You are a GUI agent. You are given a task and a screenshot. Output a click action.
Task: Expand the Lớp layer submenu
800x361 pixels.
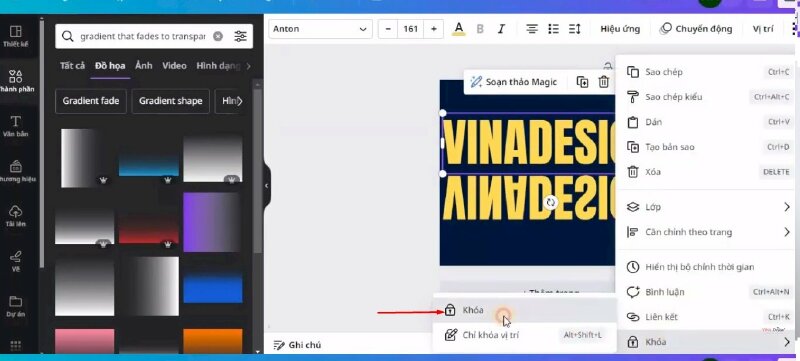[x=708, y=207]
